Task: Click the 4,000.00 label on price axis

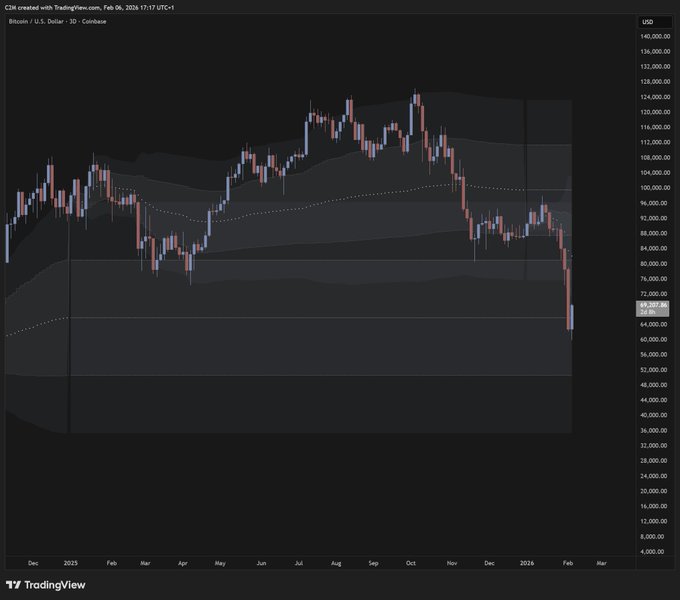Action: click(x=657, y=552)
